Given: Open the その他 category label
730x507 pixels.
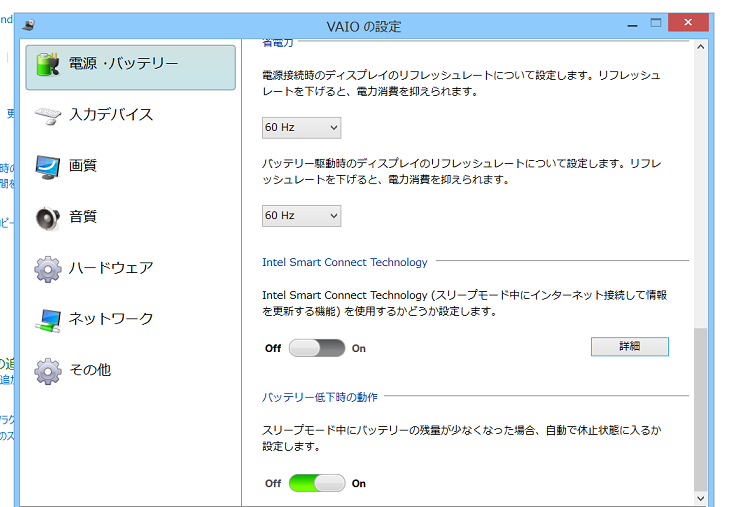Looking at the screenshot, I should pyautogui.click(x=90, y=370).
